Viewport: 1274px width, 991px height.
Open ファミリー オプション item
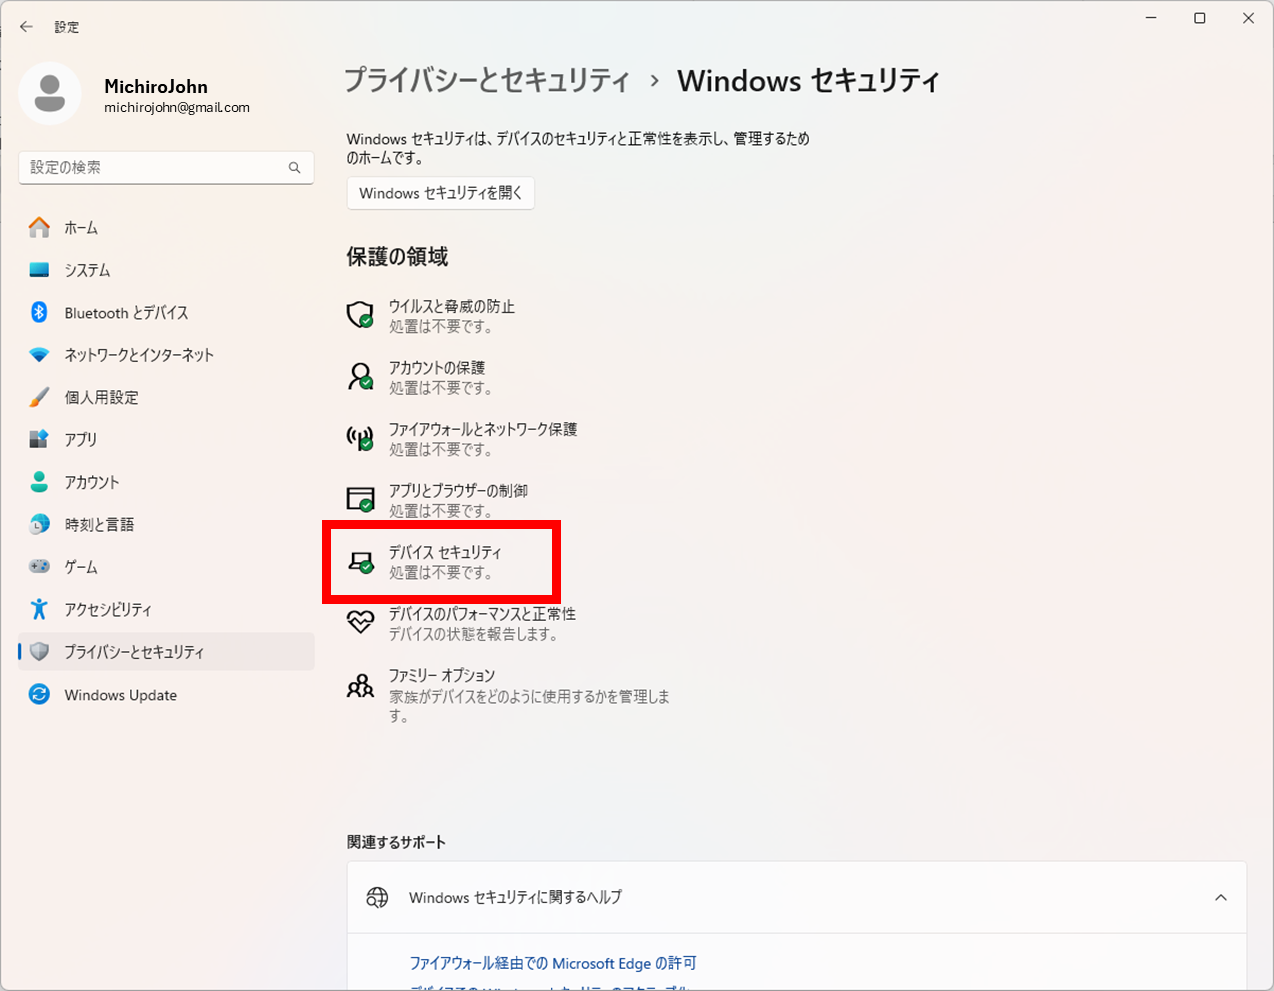coord(508,695)
